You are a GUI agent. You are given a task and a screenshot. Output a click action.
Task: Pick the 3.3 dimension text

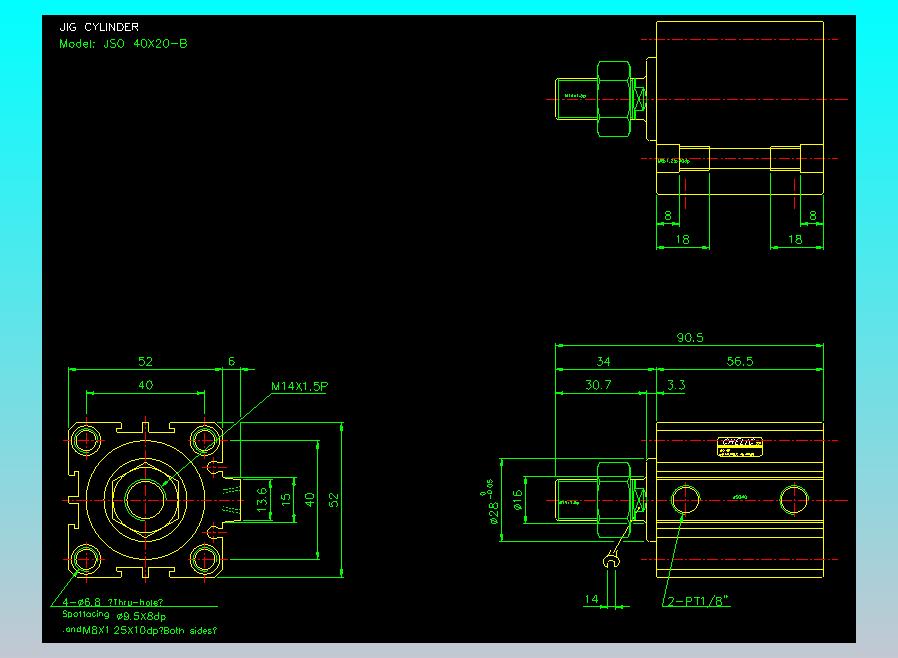676,385
